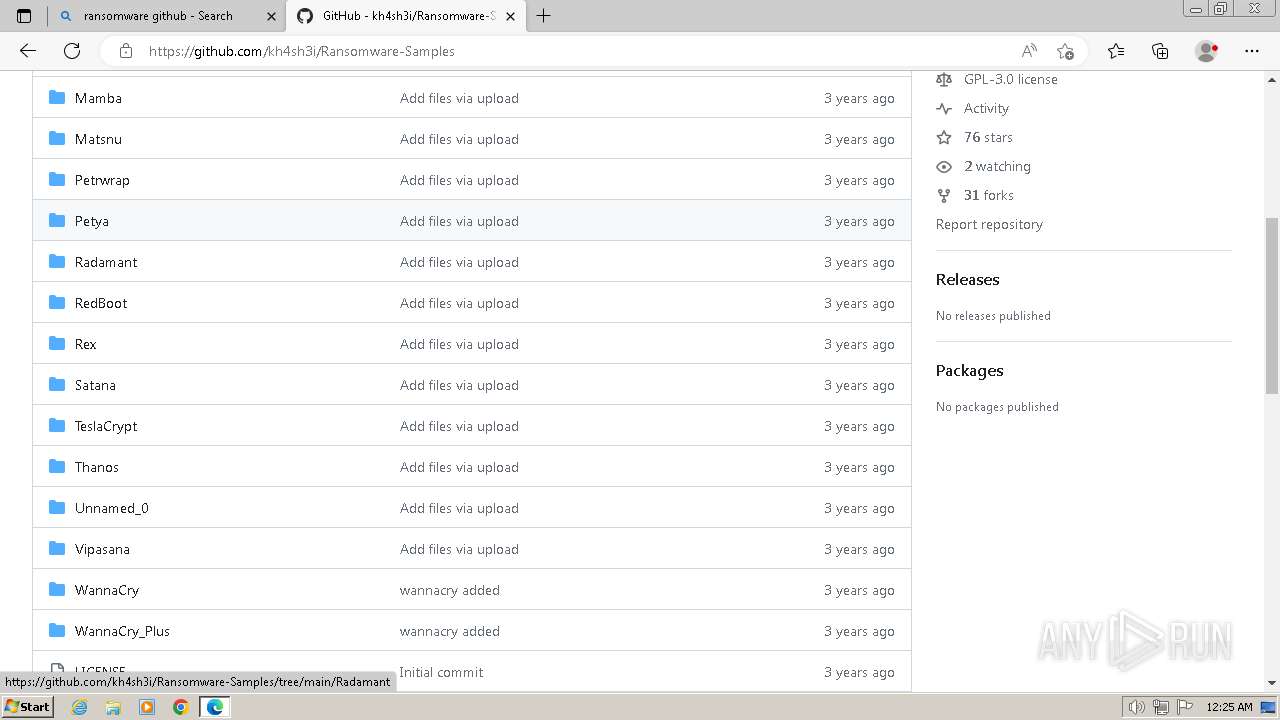Click the Activity pulse icon
Image resolution: width=1280 pixels, height=720 pixels.
click(944, 108)
